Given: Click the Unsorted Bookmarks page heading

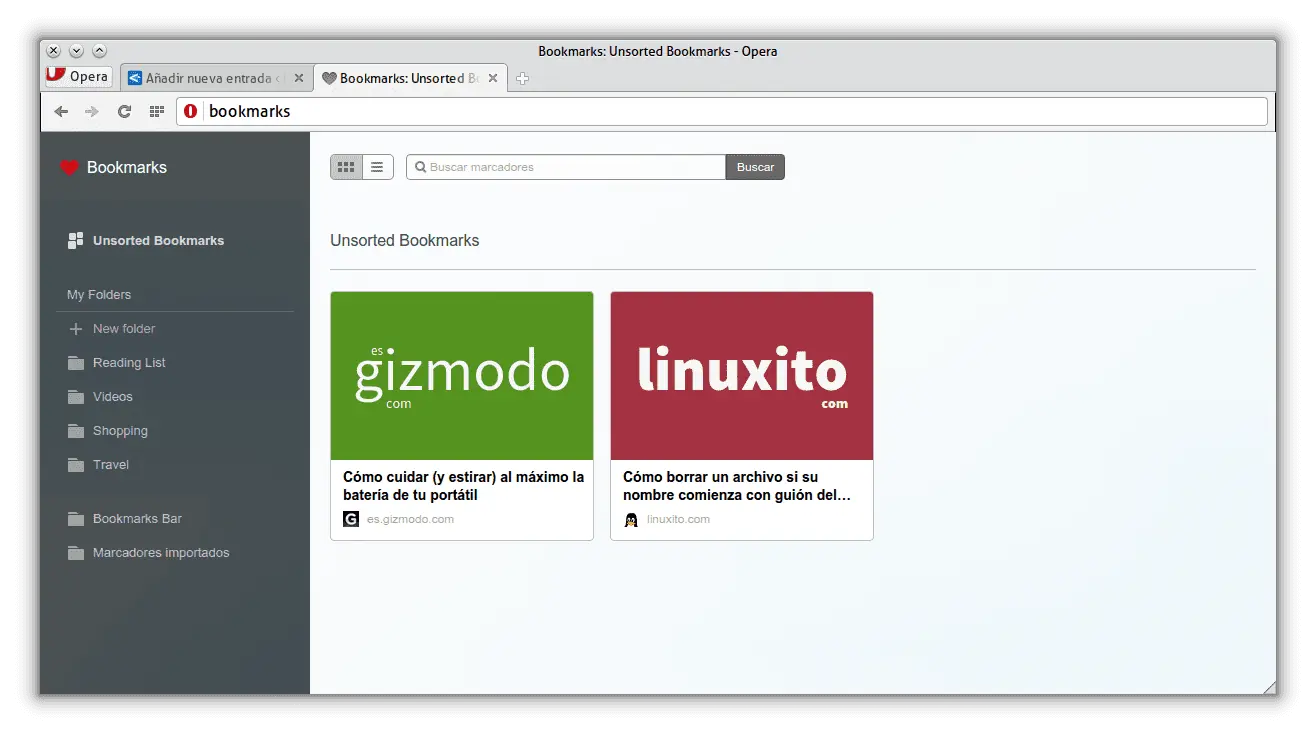Looking at the screenshot, I should 405,241.
